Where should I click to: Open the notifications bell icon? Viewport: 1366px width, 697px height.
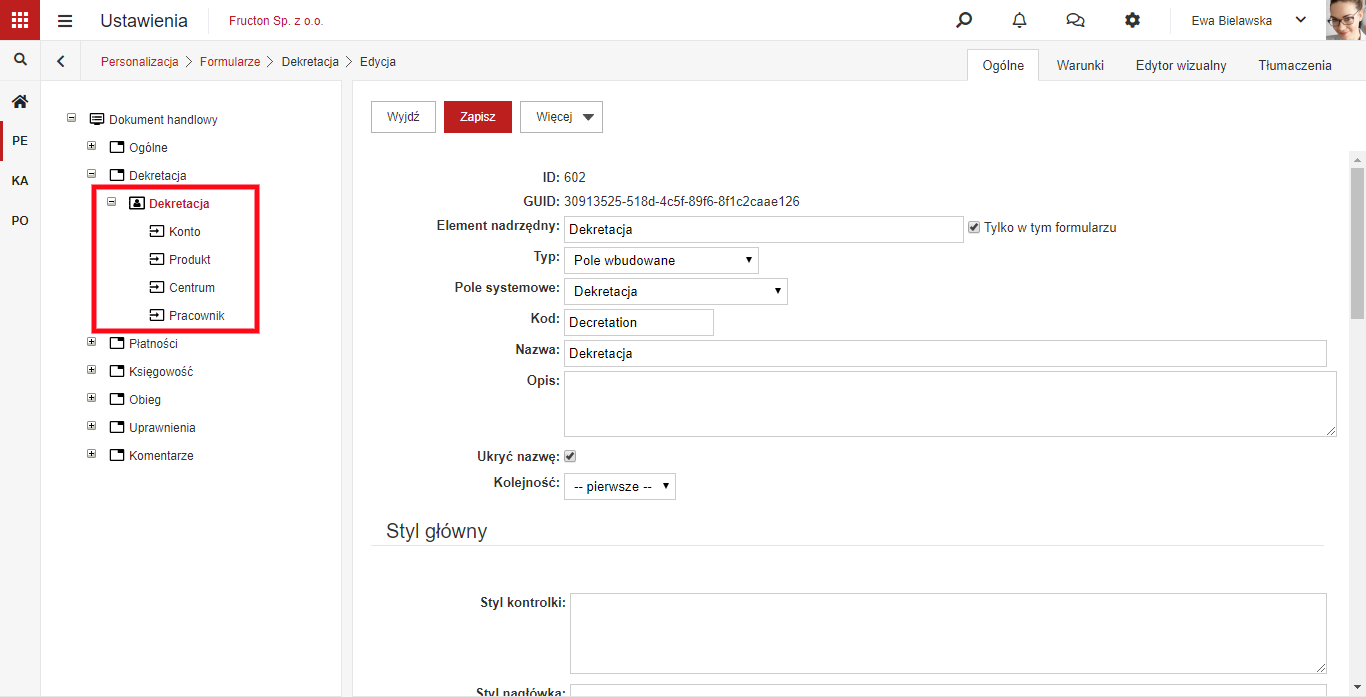click(1020, 20)
